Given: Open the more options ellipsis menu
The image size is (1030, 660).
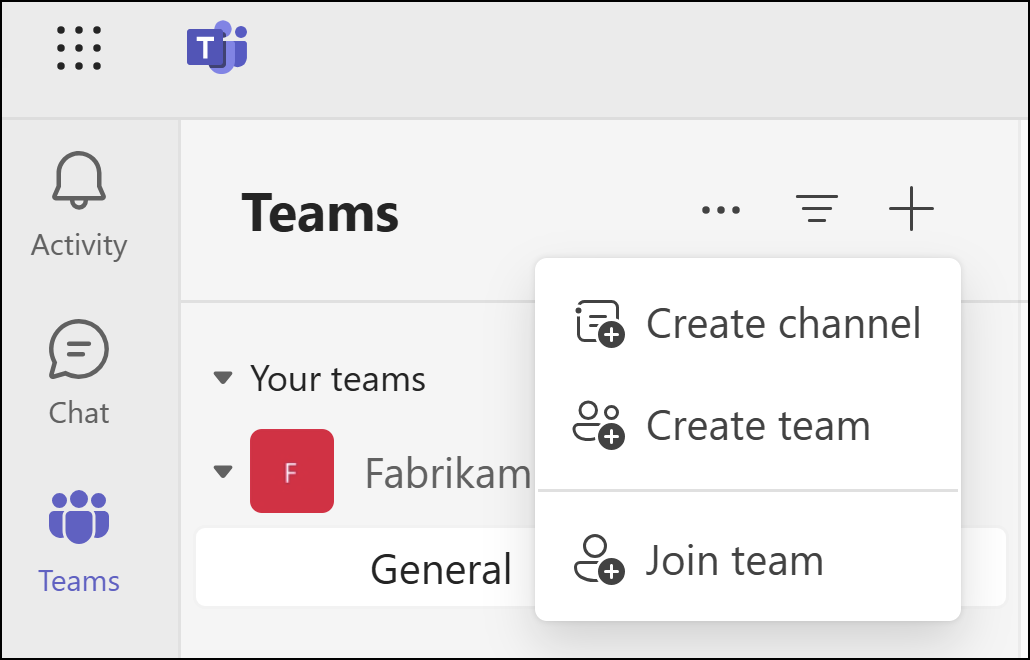Looking at the screenshot, I should (720, 210).
